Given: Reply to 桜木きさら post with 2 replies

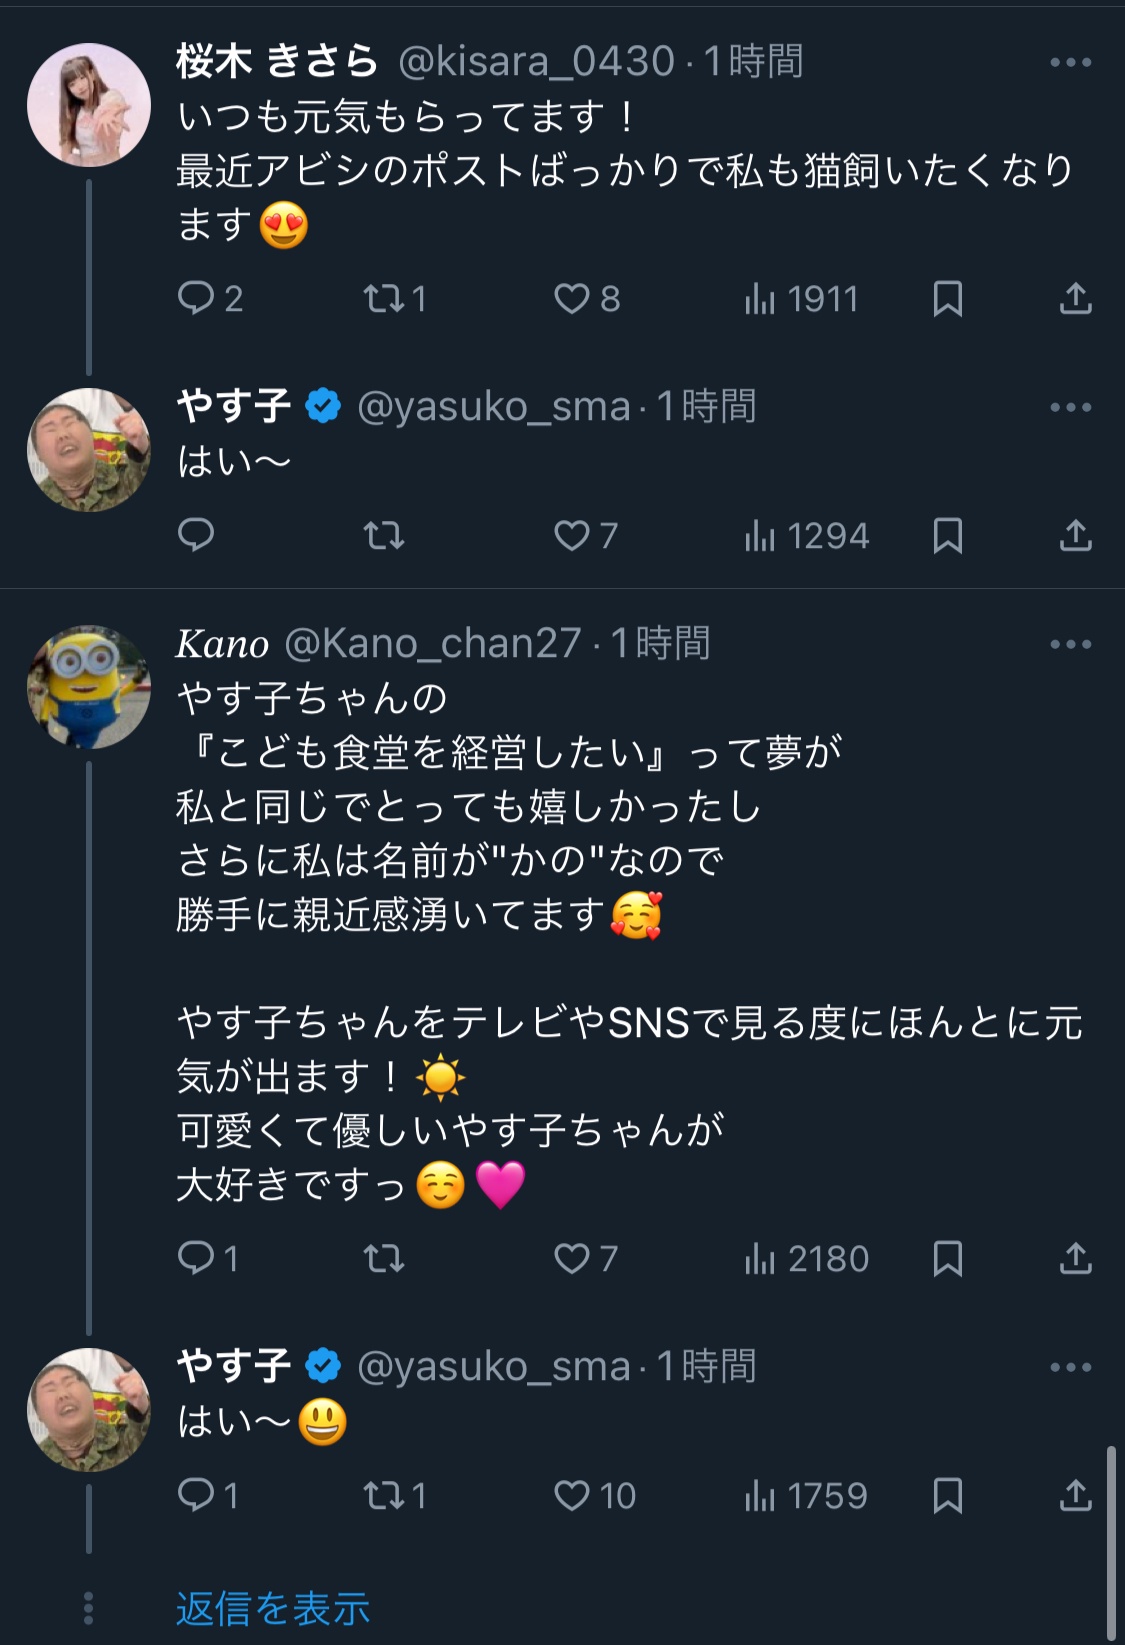Looking at the screenshot, I should 210,298.
